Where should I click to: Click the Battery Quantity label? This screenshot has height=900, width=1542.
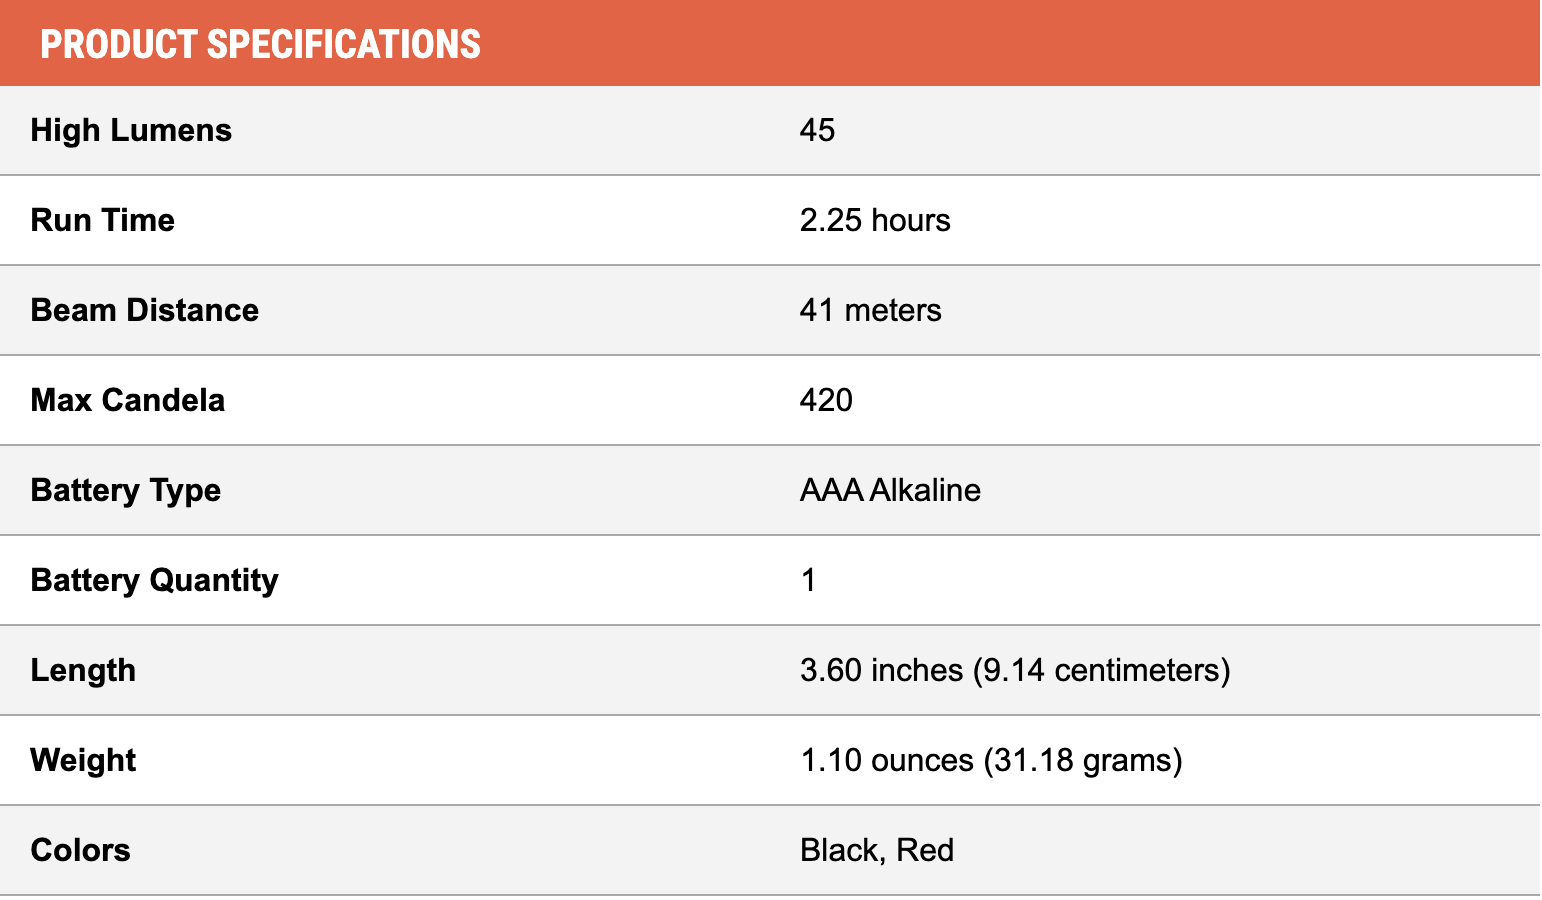(154, 580)
